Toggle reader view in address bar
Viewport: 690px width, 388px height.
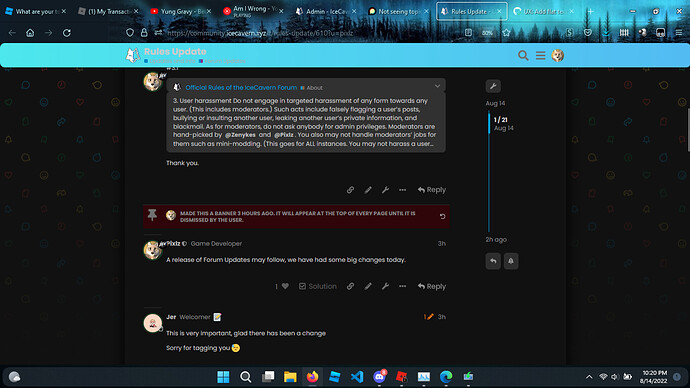click(x=468, y=33)
